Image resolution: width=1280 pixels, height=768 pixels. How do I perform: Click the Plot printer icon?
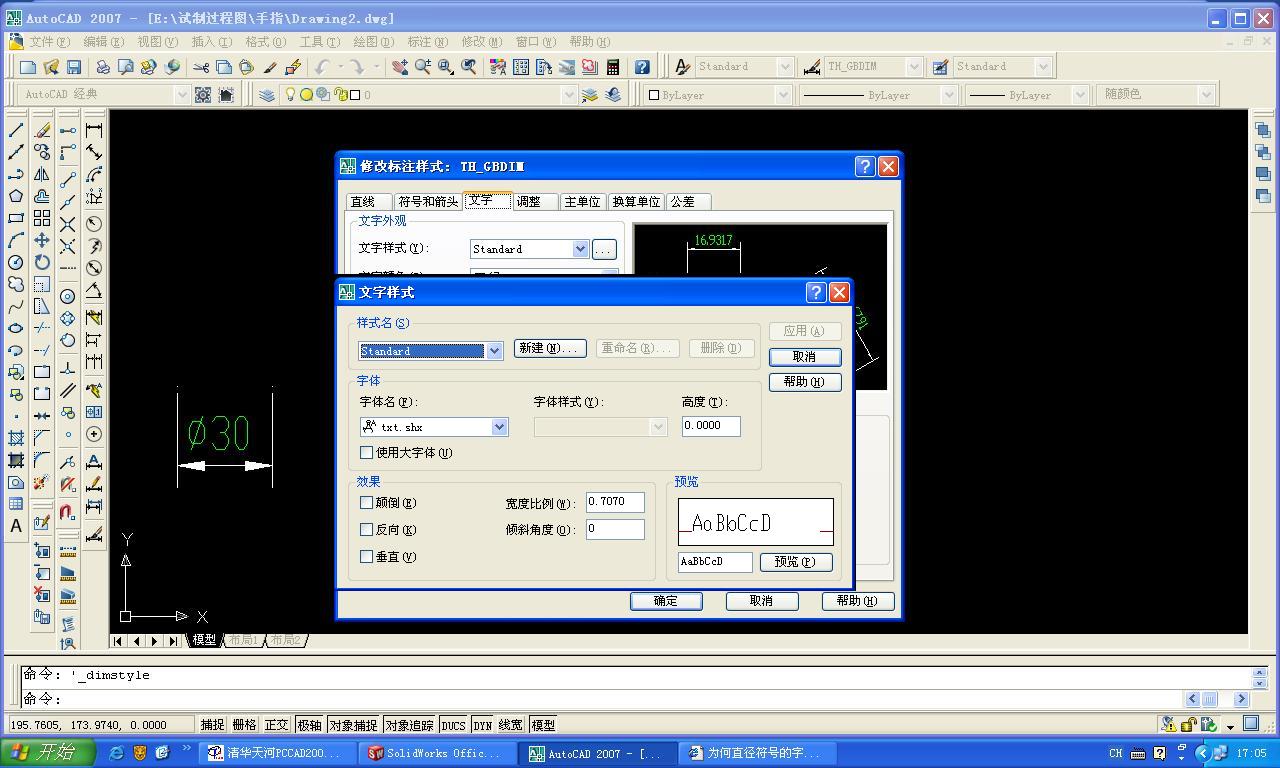103,67
